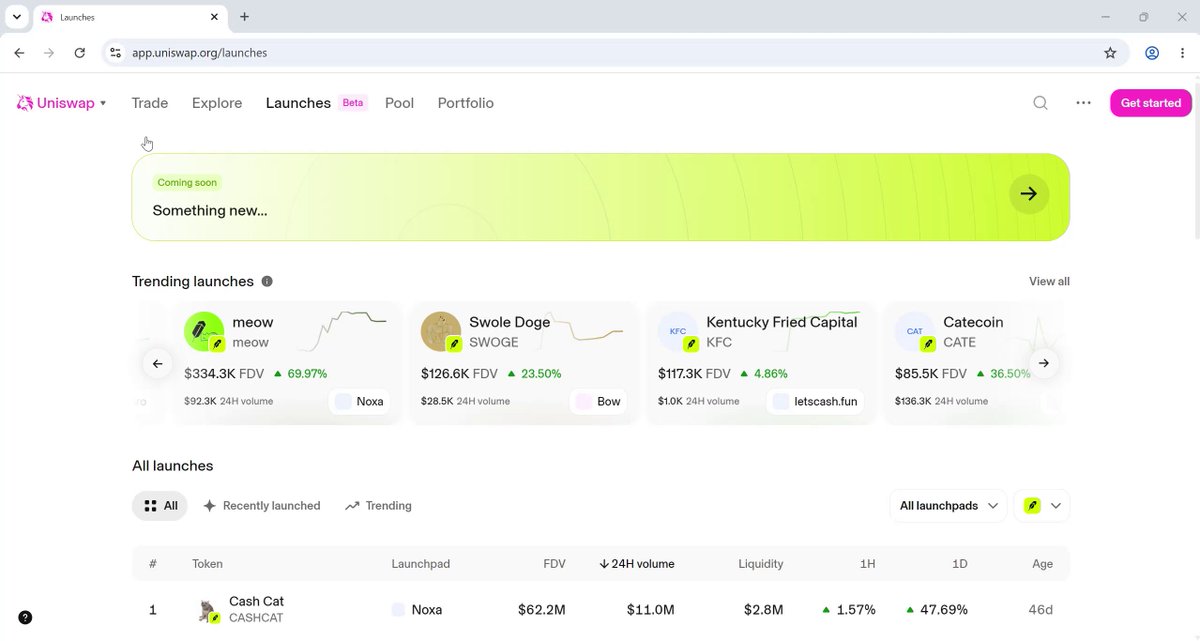This screenshot has height=641, width=1200.
Task: Open the meow token card
Action: pyautogui.click(x=288, y=362)
